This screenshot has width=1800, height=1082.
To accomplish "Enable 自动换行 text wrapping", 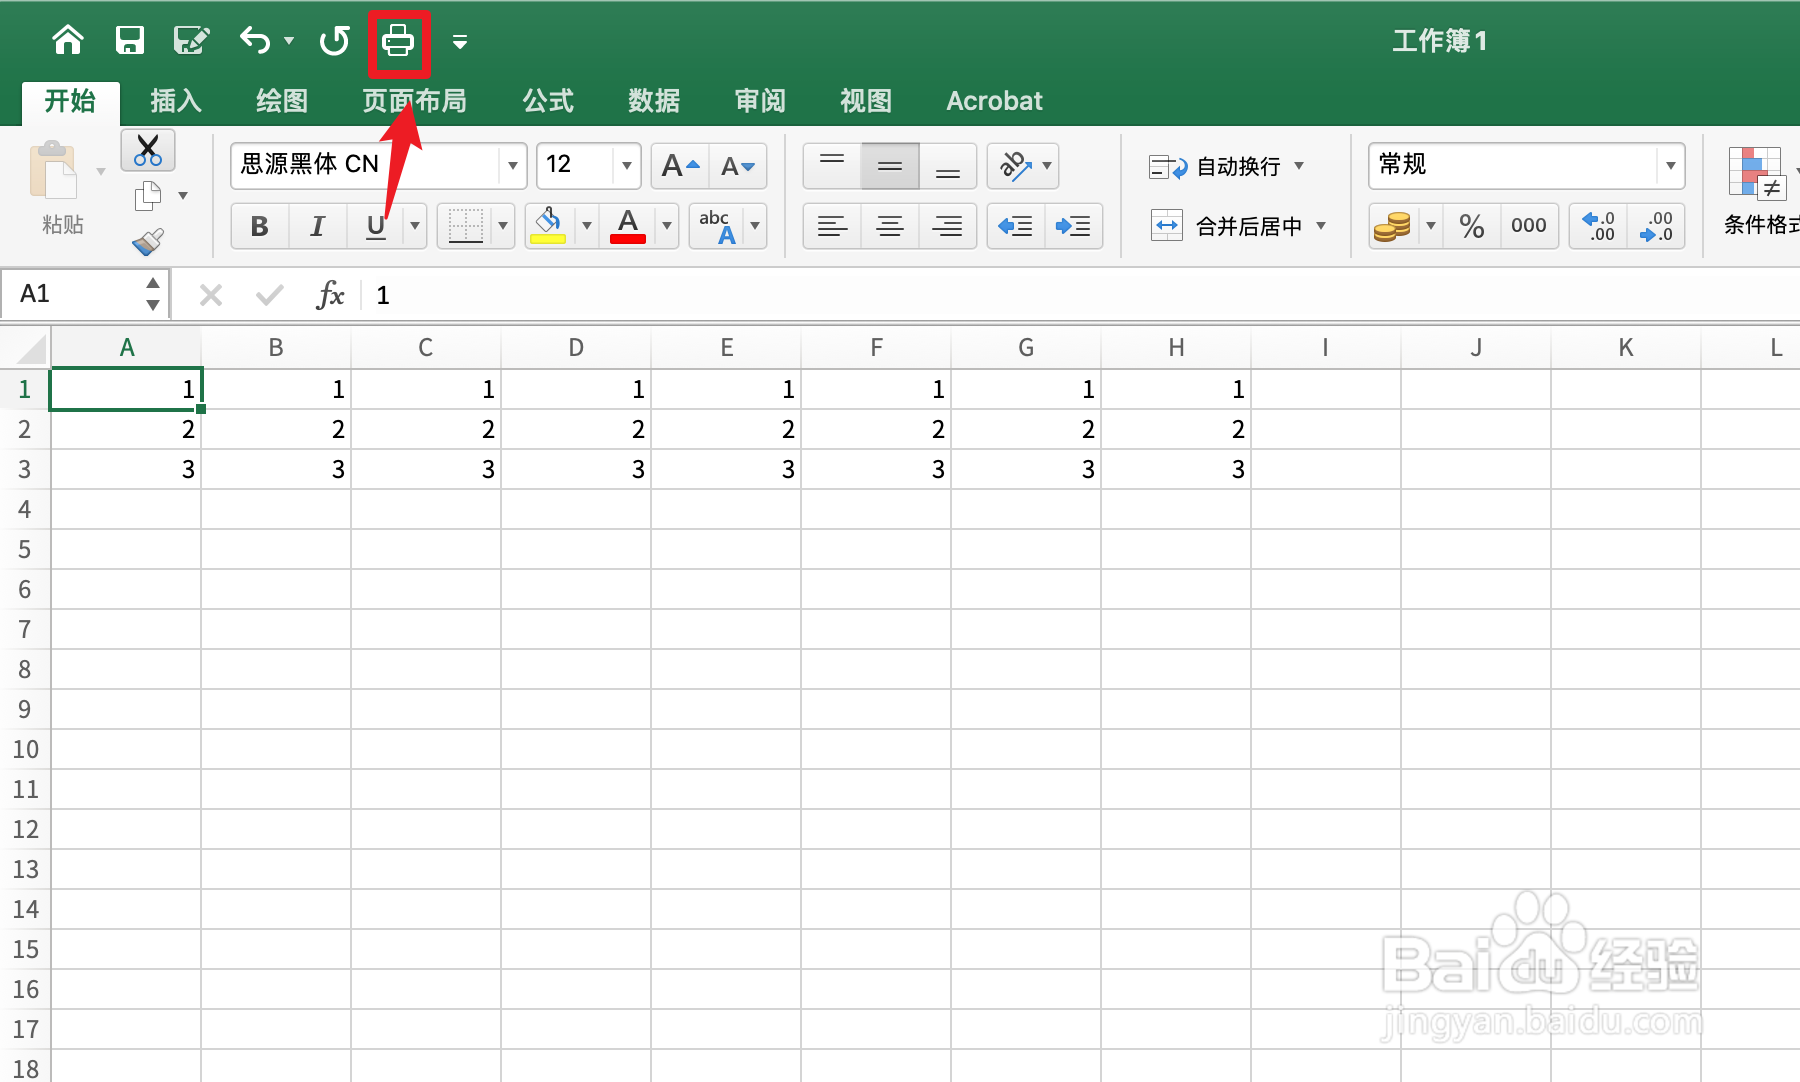I will (1225, 166).
